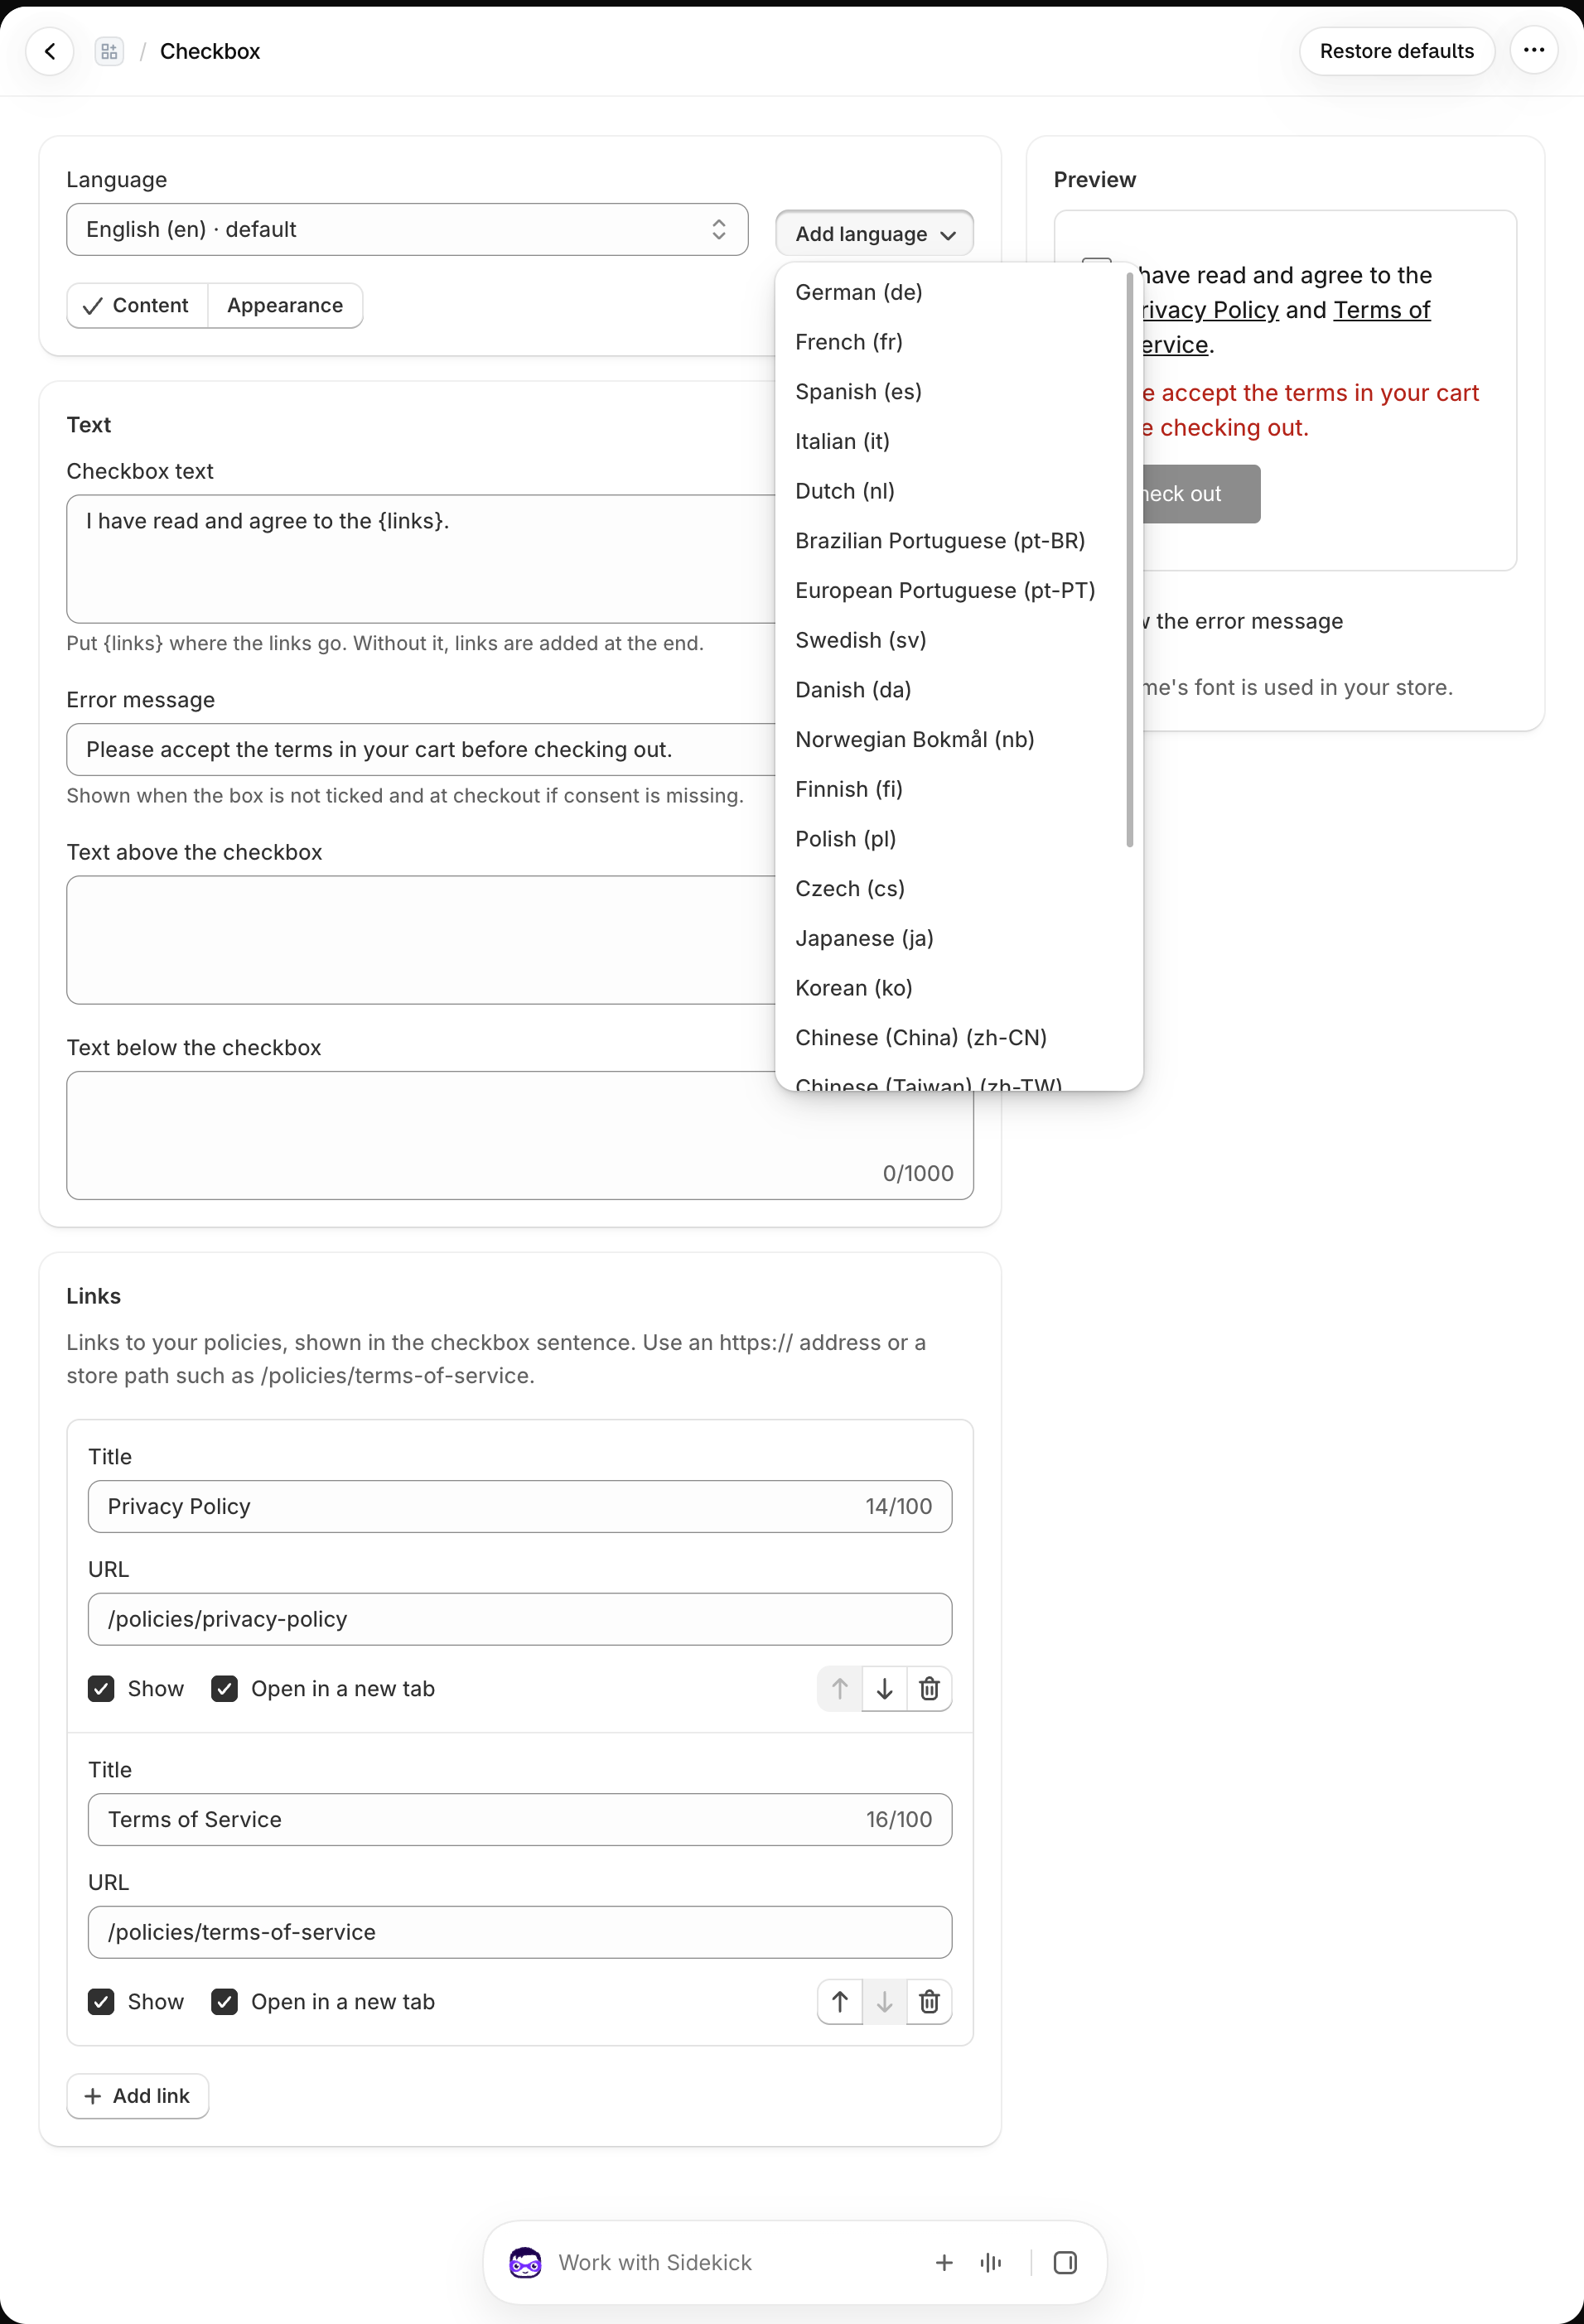
Task: Focus the Error message field
Action: [421, 749]
